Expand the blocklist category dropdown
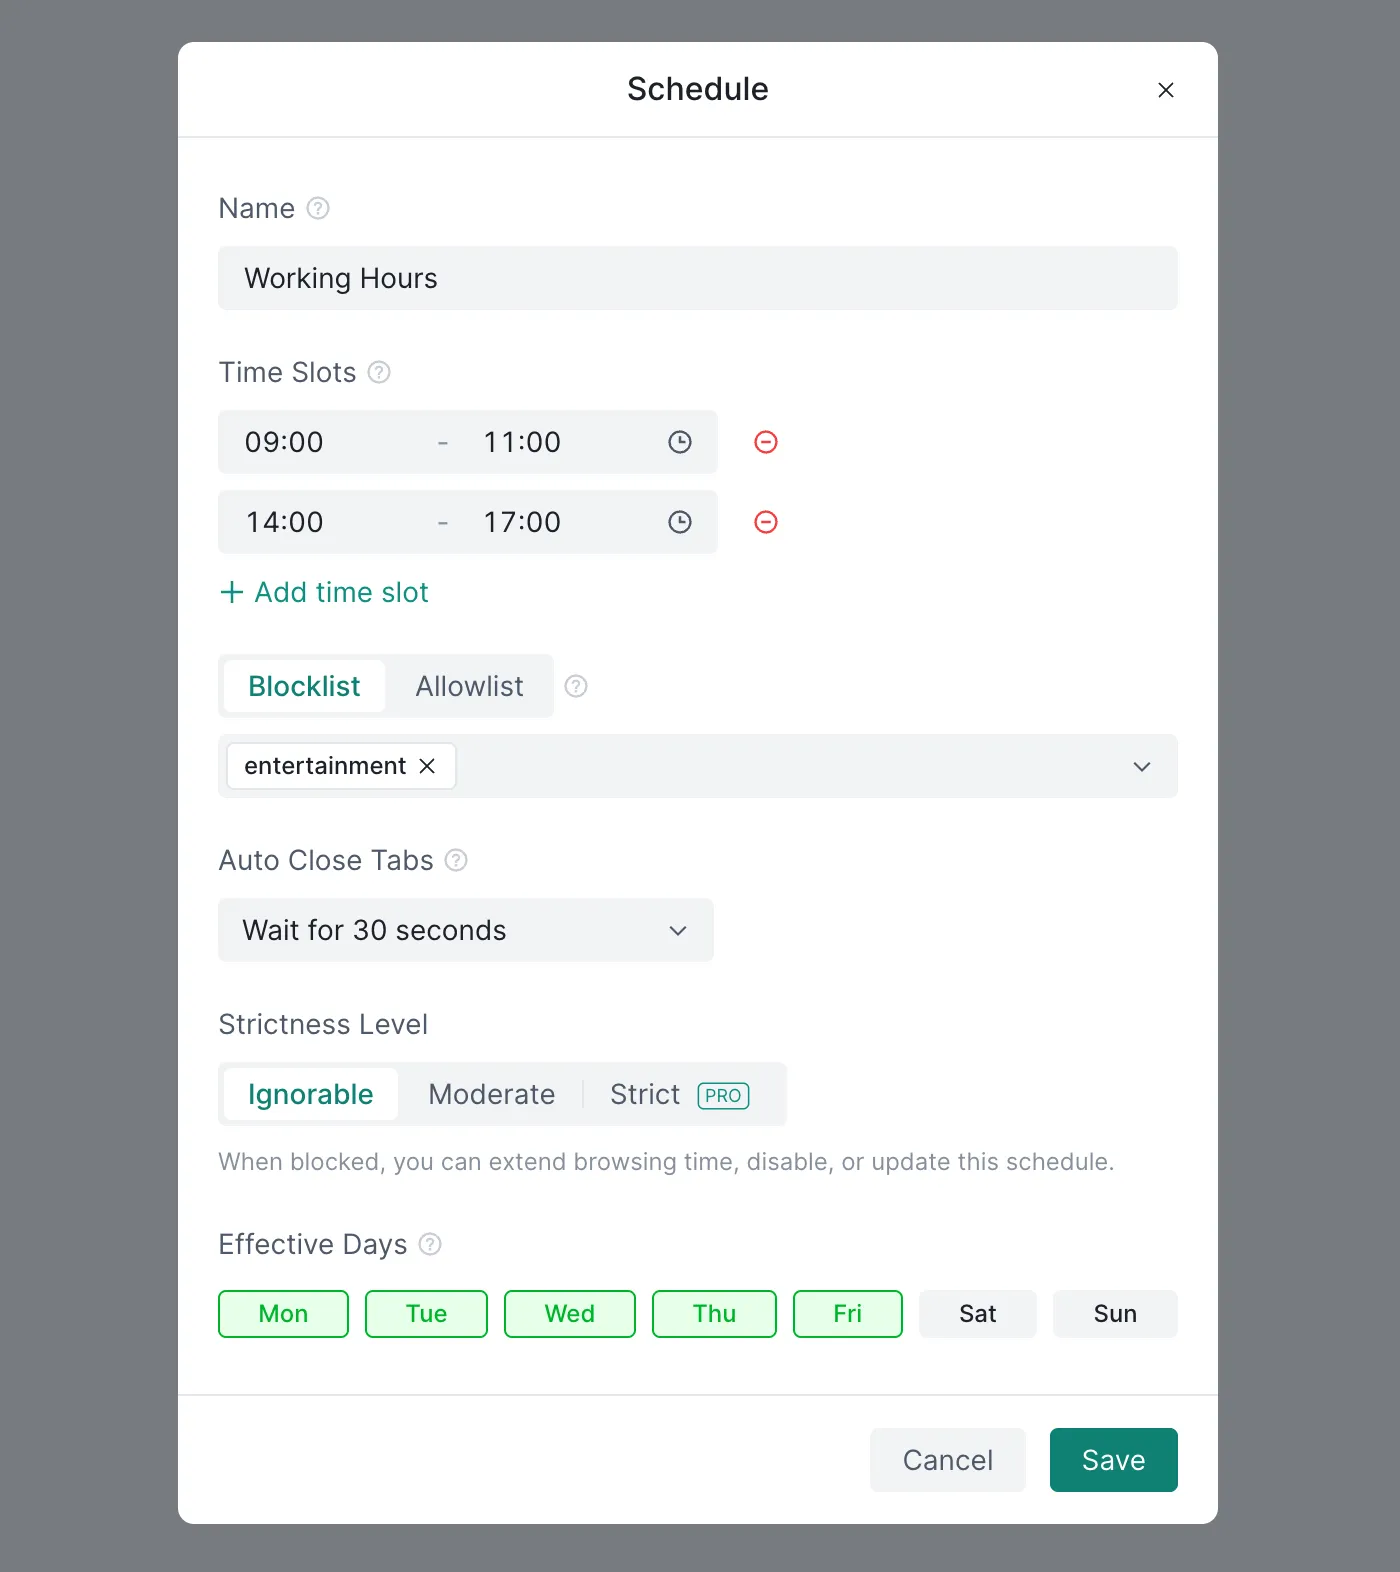1400x1572 pixels. 1142,767
